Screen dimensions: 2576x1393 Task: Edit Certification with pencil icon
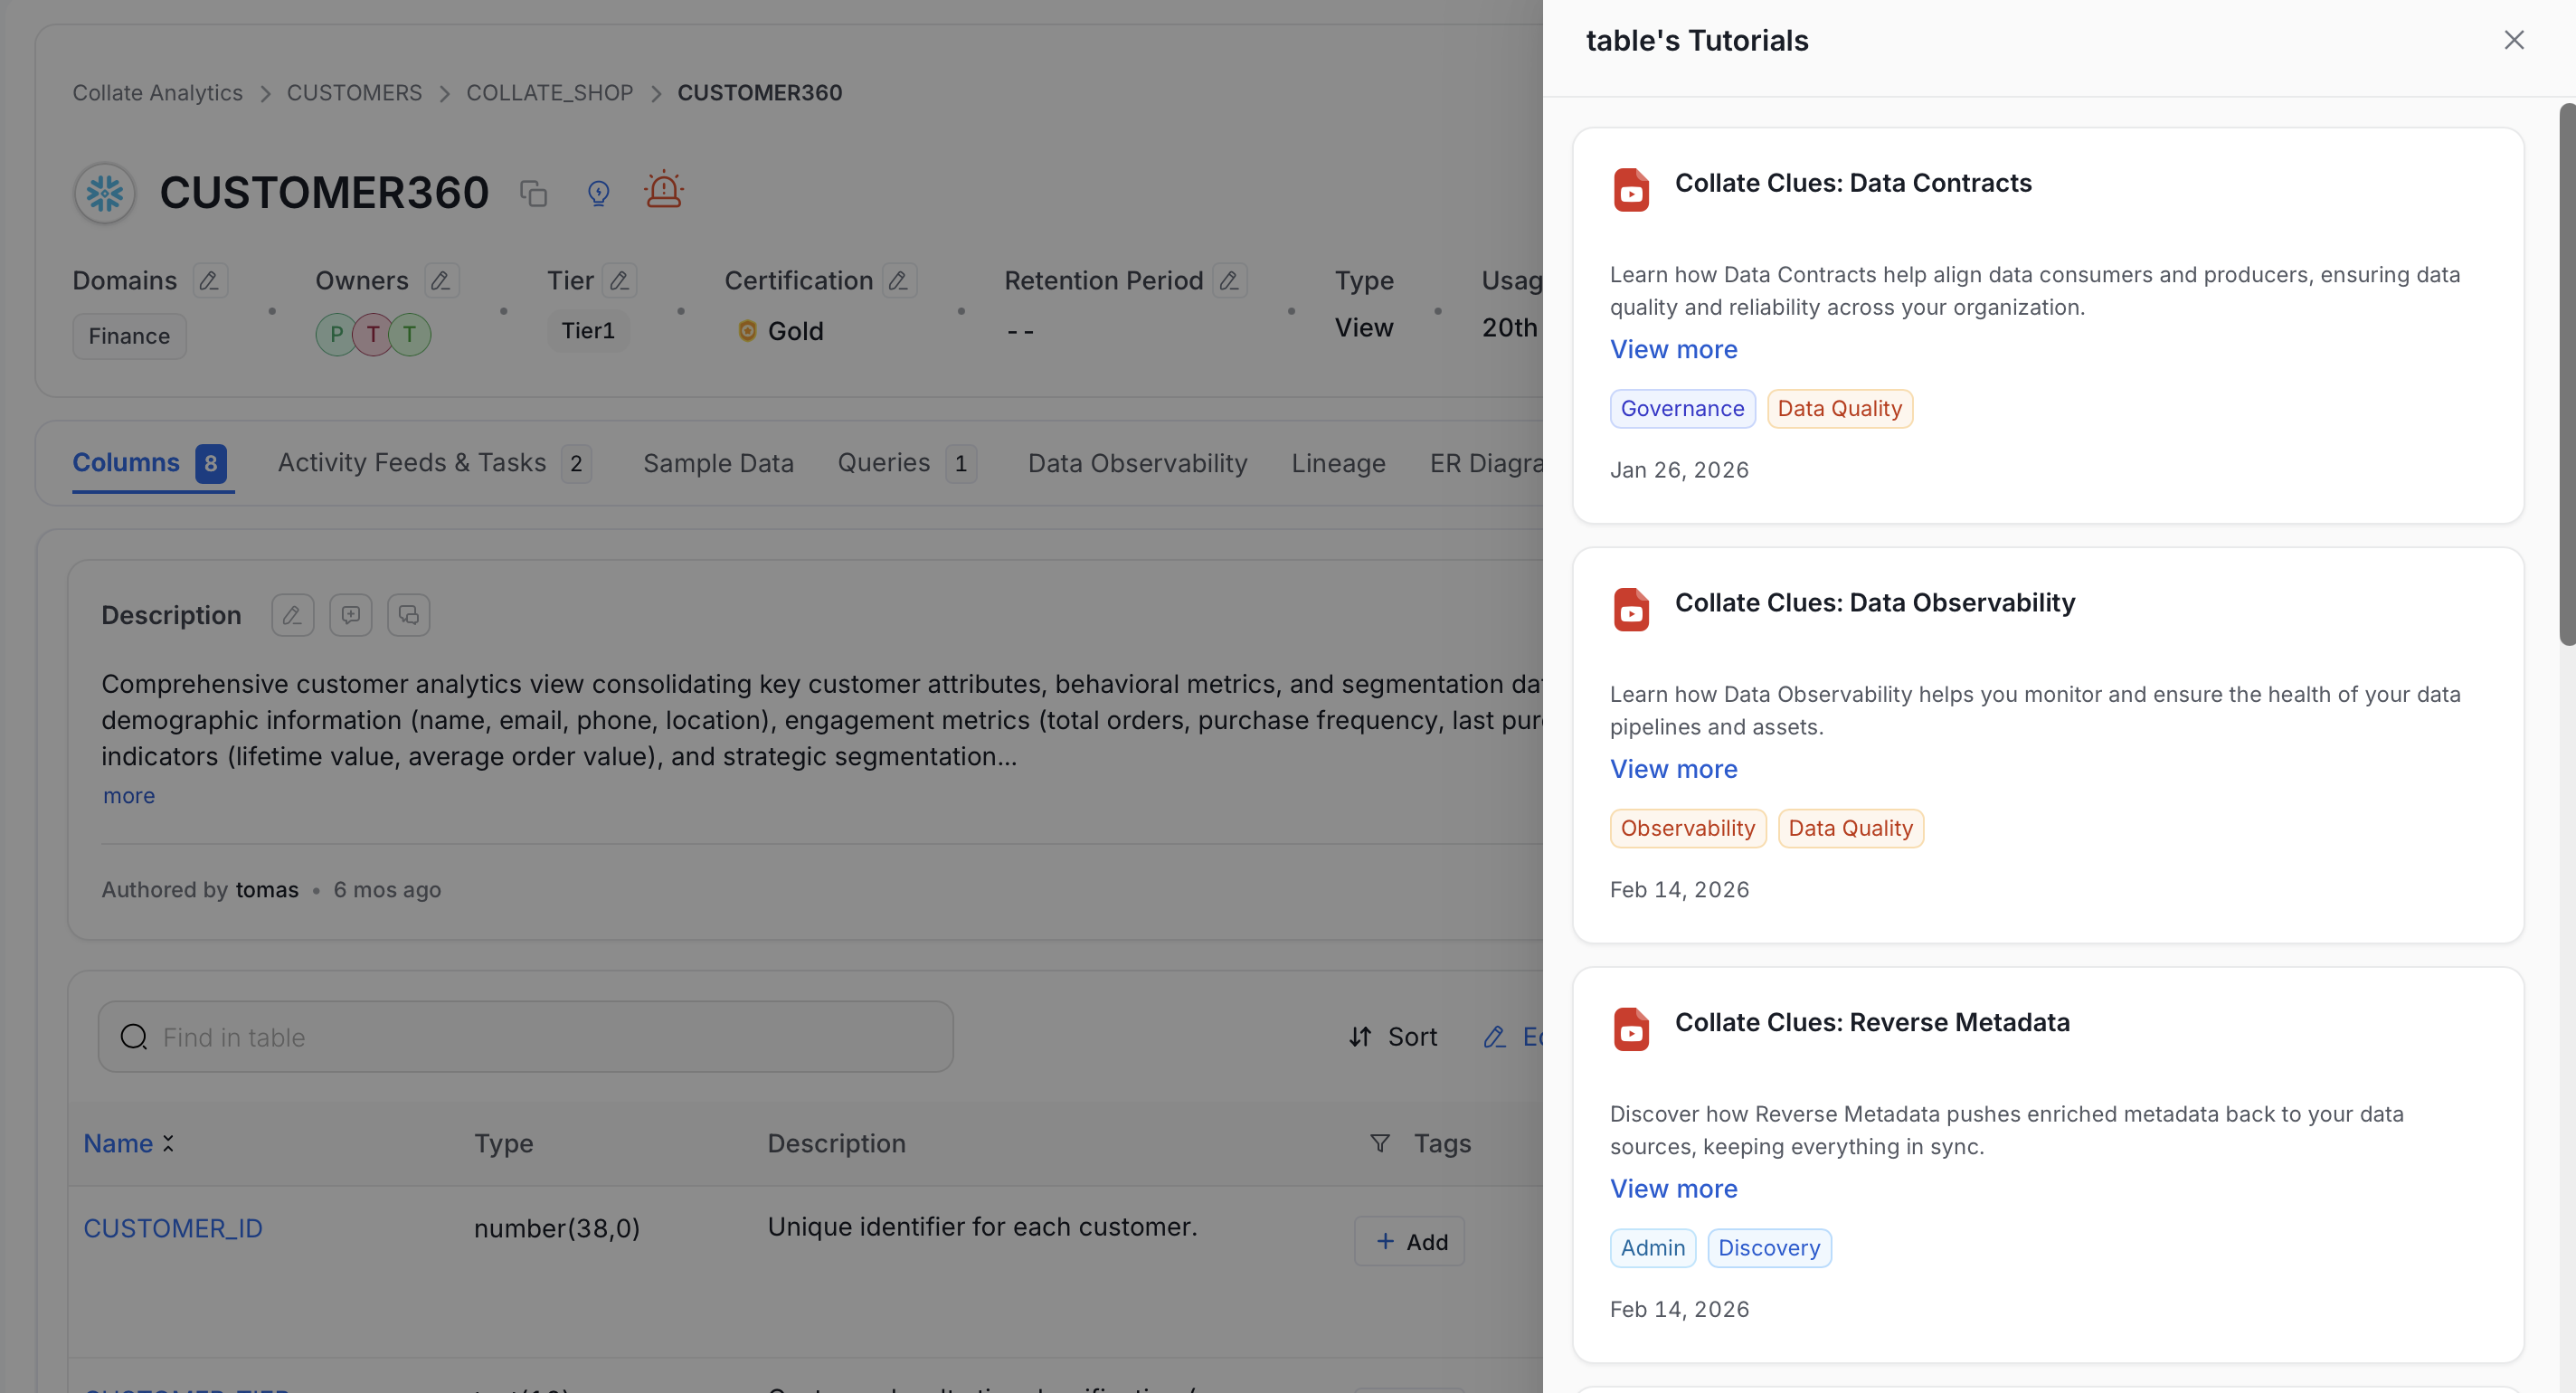click(899, 281)
